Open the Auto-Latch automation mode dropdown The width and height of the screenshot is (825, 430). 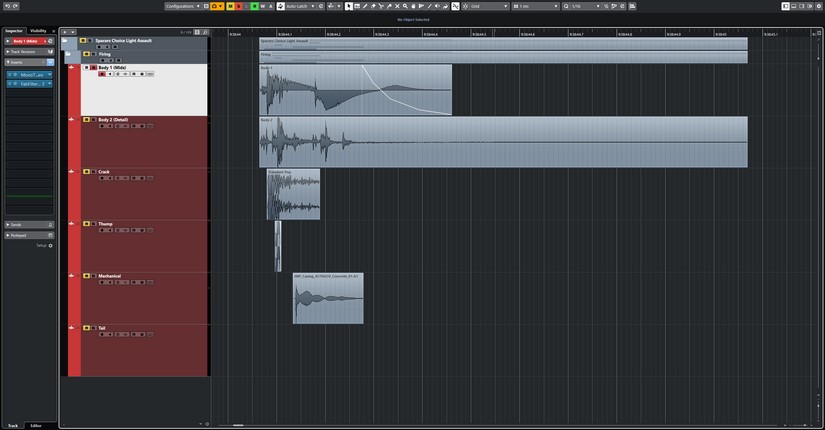pos(299,6)
